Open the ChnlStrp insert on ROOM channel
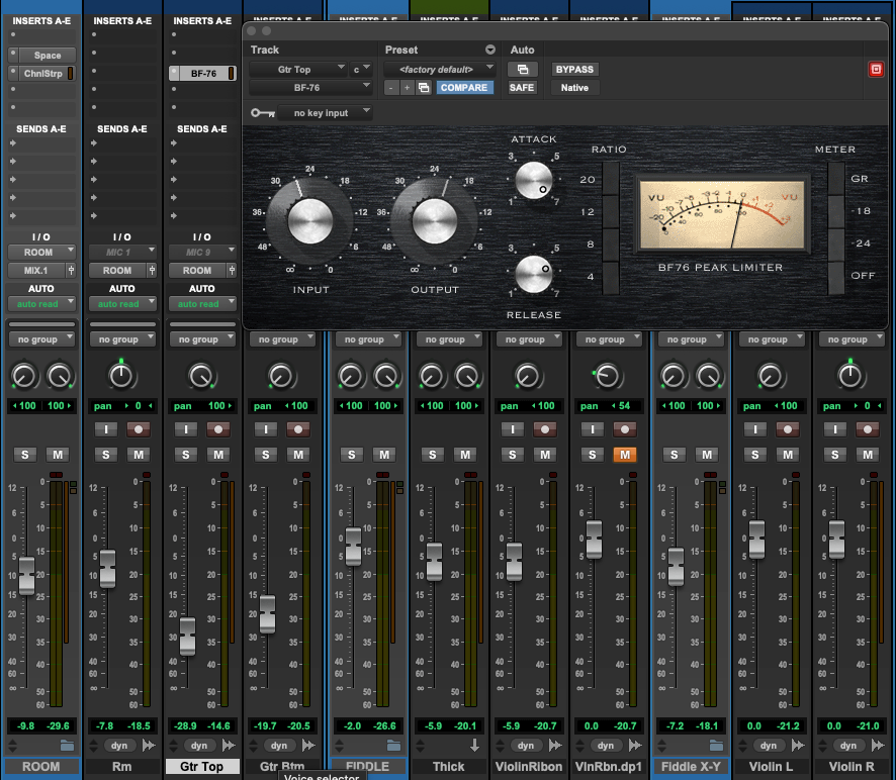 [43, 73]
